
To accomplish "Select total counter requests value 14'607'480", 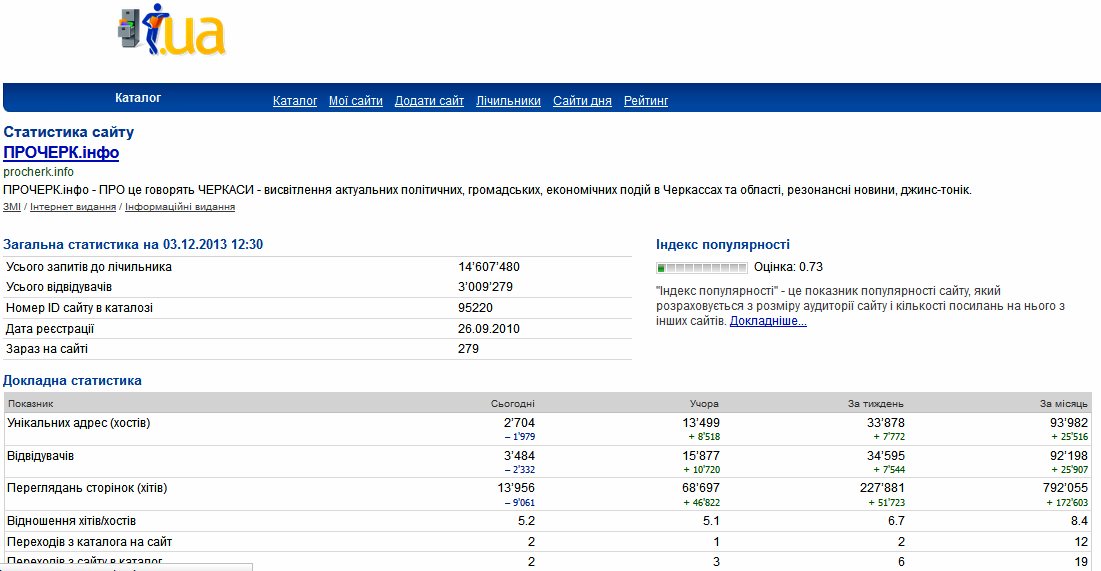I will (489, 267).
